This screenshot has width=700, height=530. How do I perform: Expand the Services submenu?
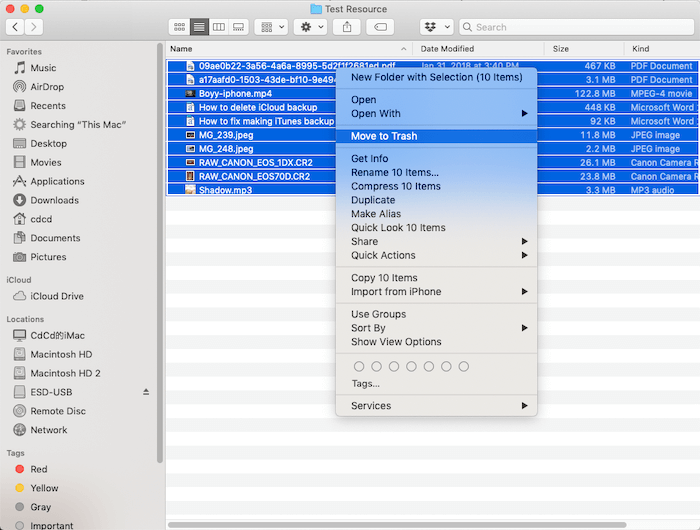436,406
